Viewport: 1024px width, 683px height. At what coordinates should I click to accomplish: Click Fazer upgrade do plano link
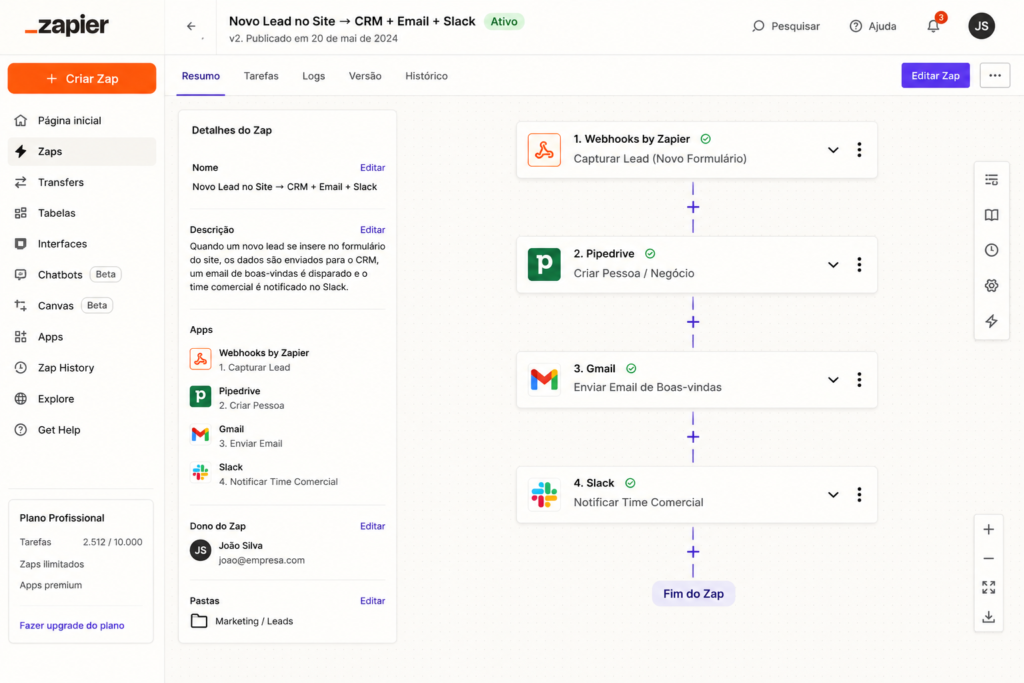(x=72, y=626)
